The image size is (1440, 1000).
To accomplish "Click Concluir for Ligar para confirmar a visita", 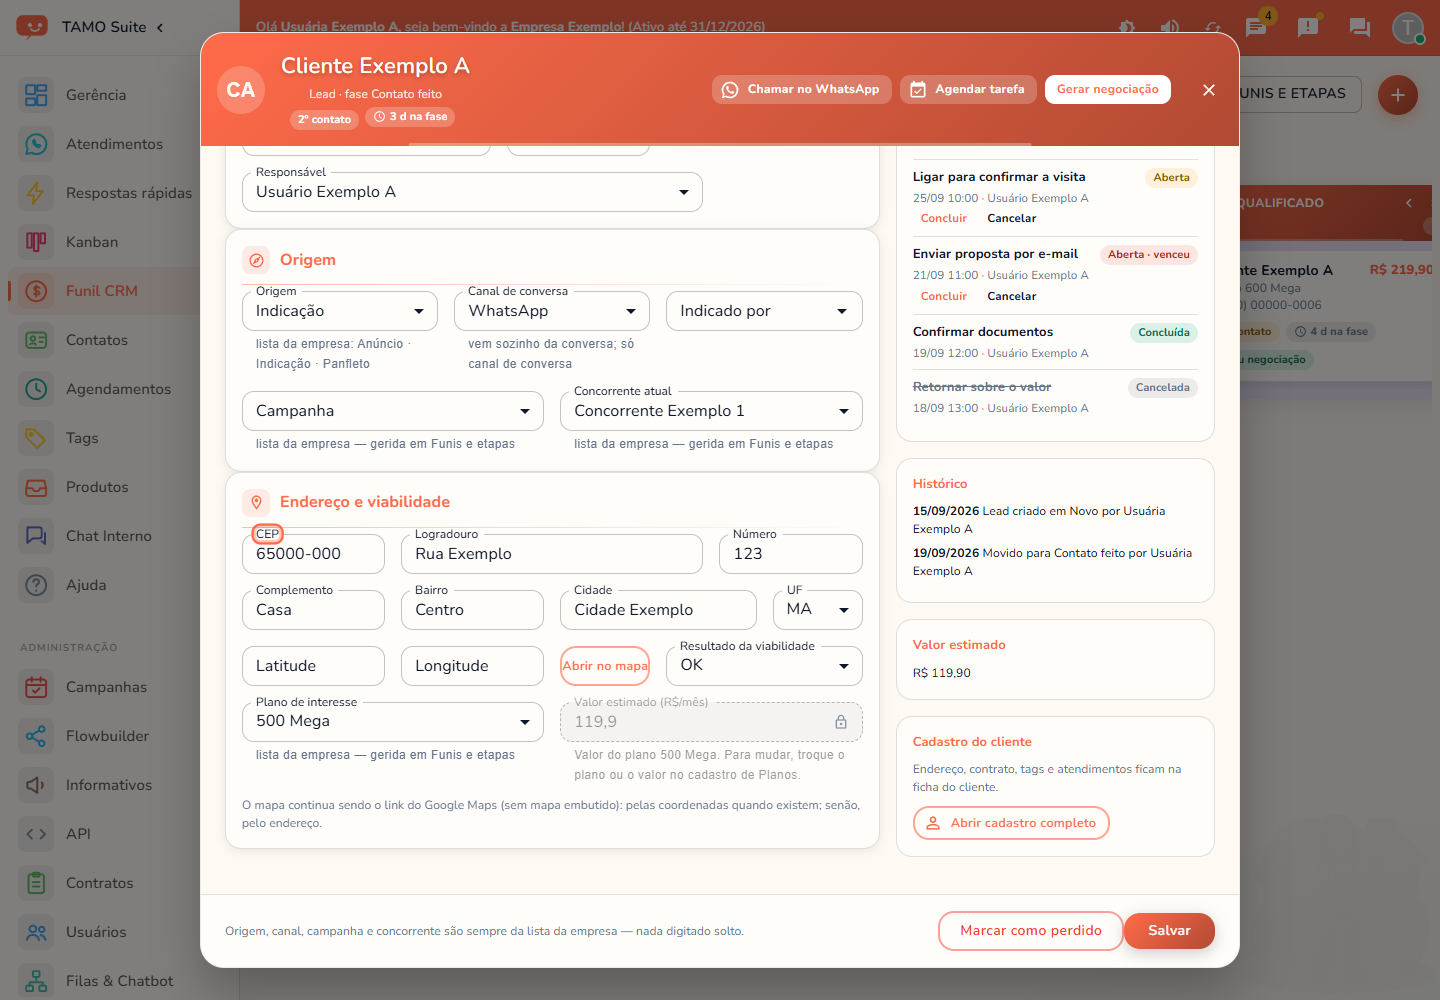I will [x=944, y=218].
